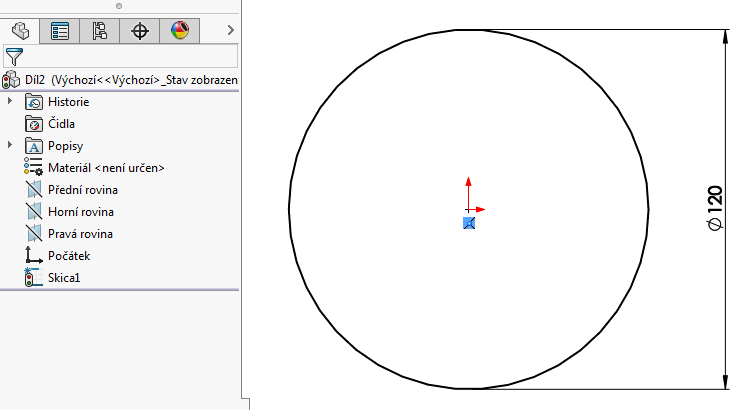This screenshot has width=750, height=410.
Task: Click the sketch origin point
Action: click(468, 210)
